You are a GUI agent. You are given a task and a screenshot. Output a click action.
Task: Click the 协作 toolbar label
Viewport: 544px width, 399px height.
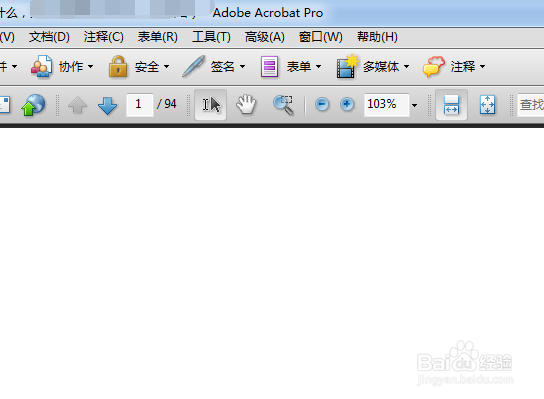(71, 66)
